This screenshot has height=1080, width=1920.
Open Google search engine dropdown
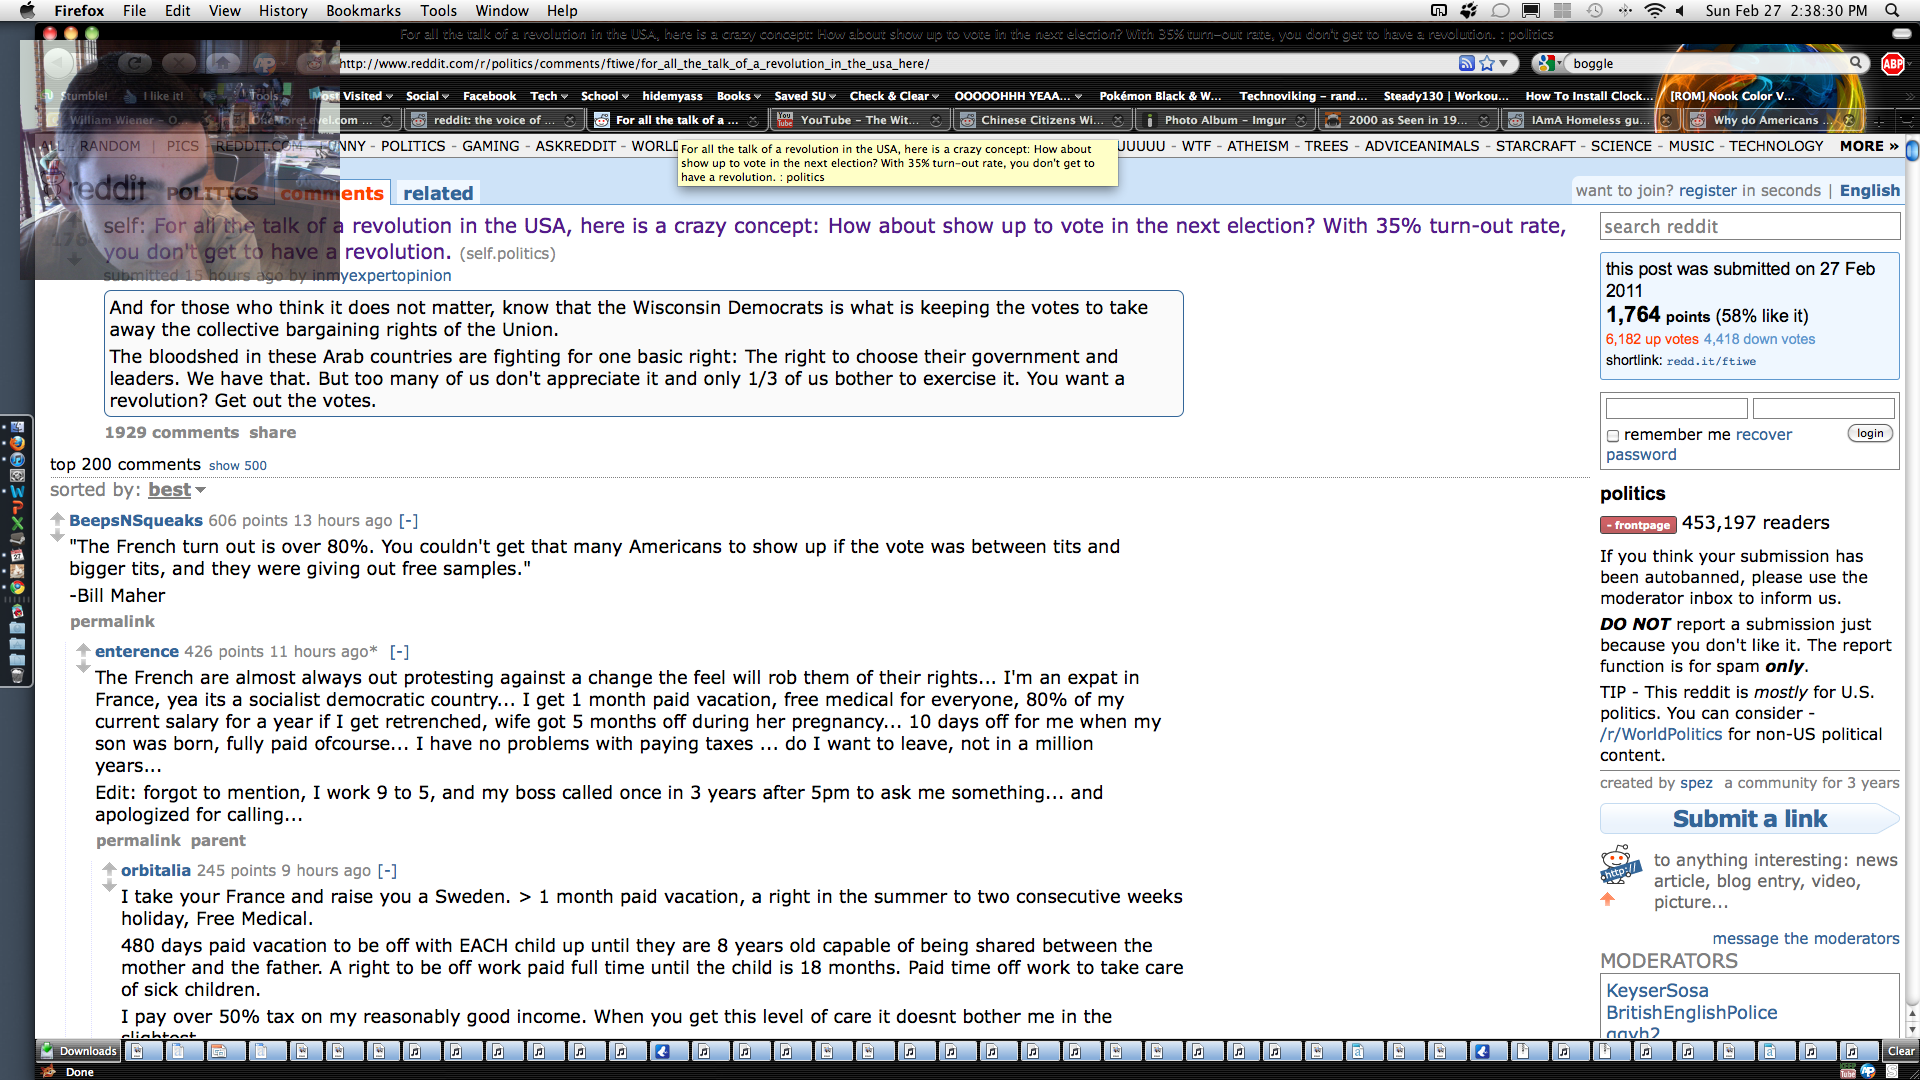pos(1551,63)
